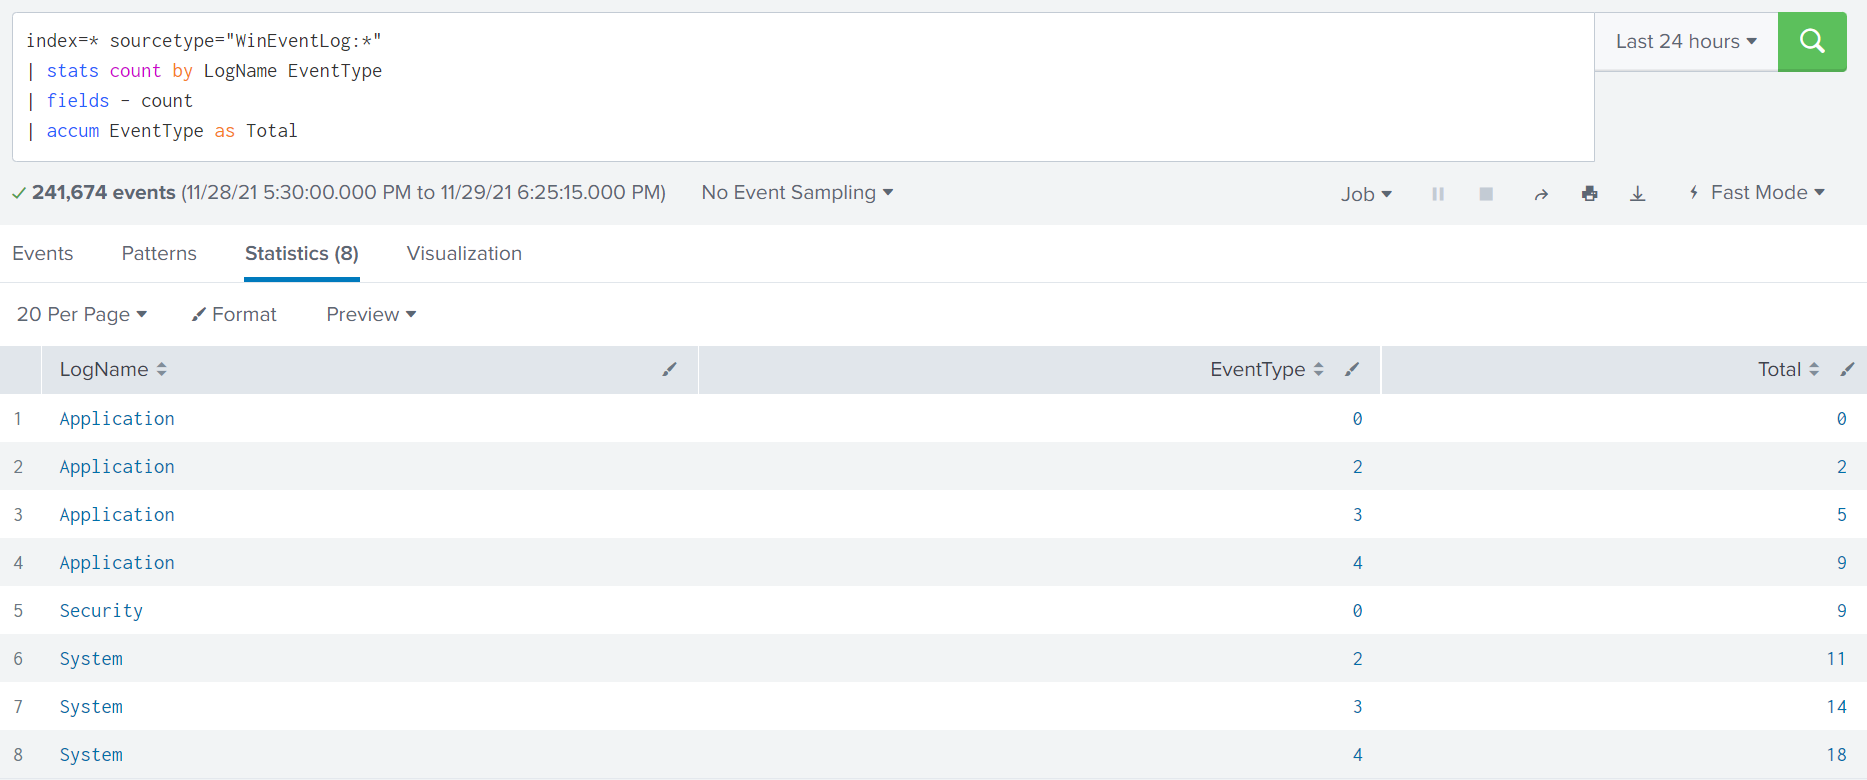Export results with the download icon
The height and width of the screenshot is (780, 1867).
click(x=1637, y=194)
